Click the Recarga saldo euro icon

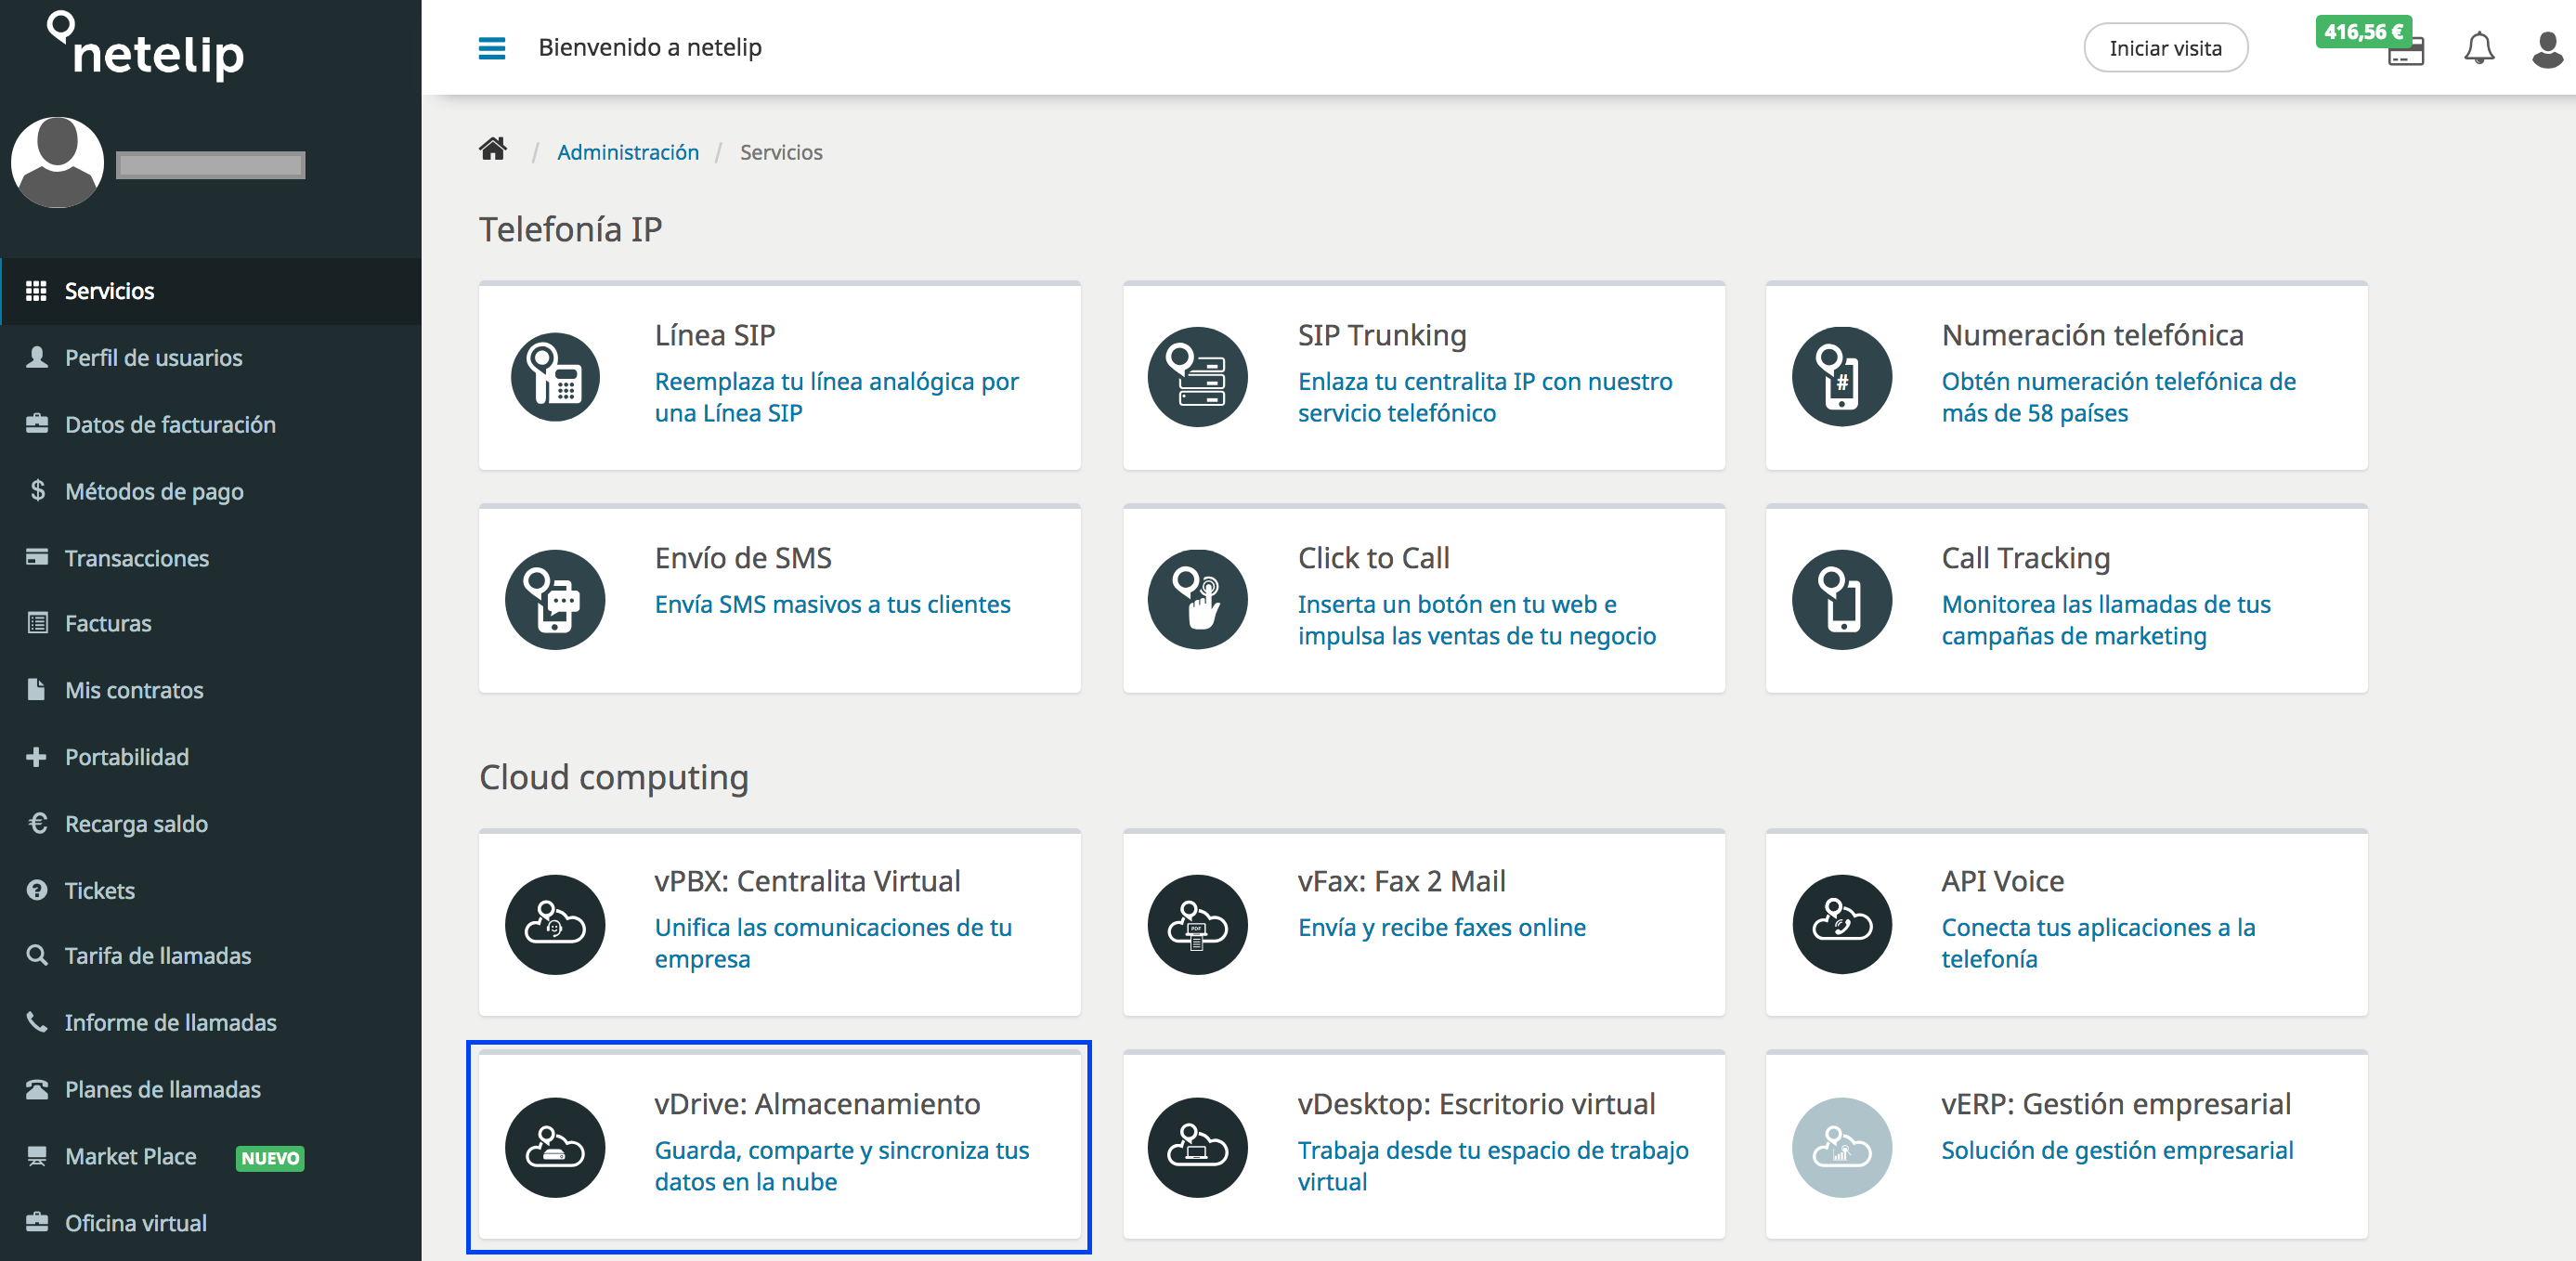[38, 823]
